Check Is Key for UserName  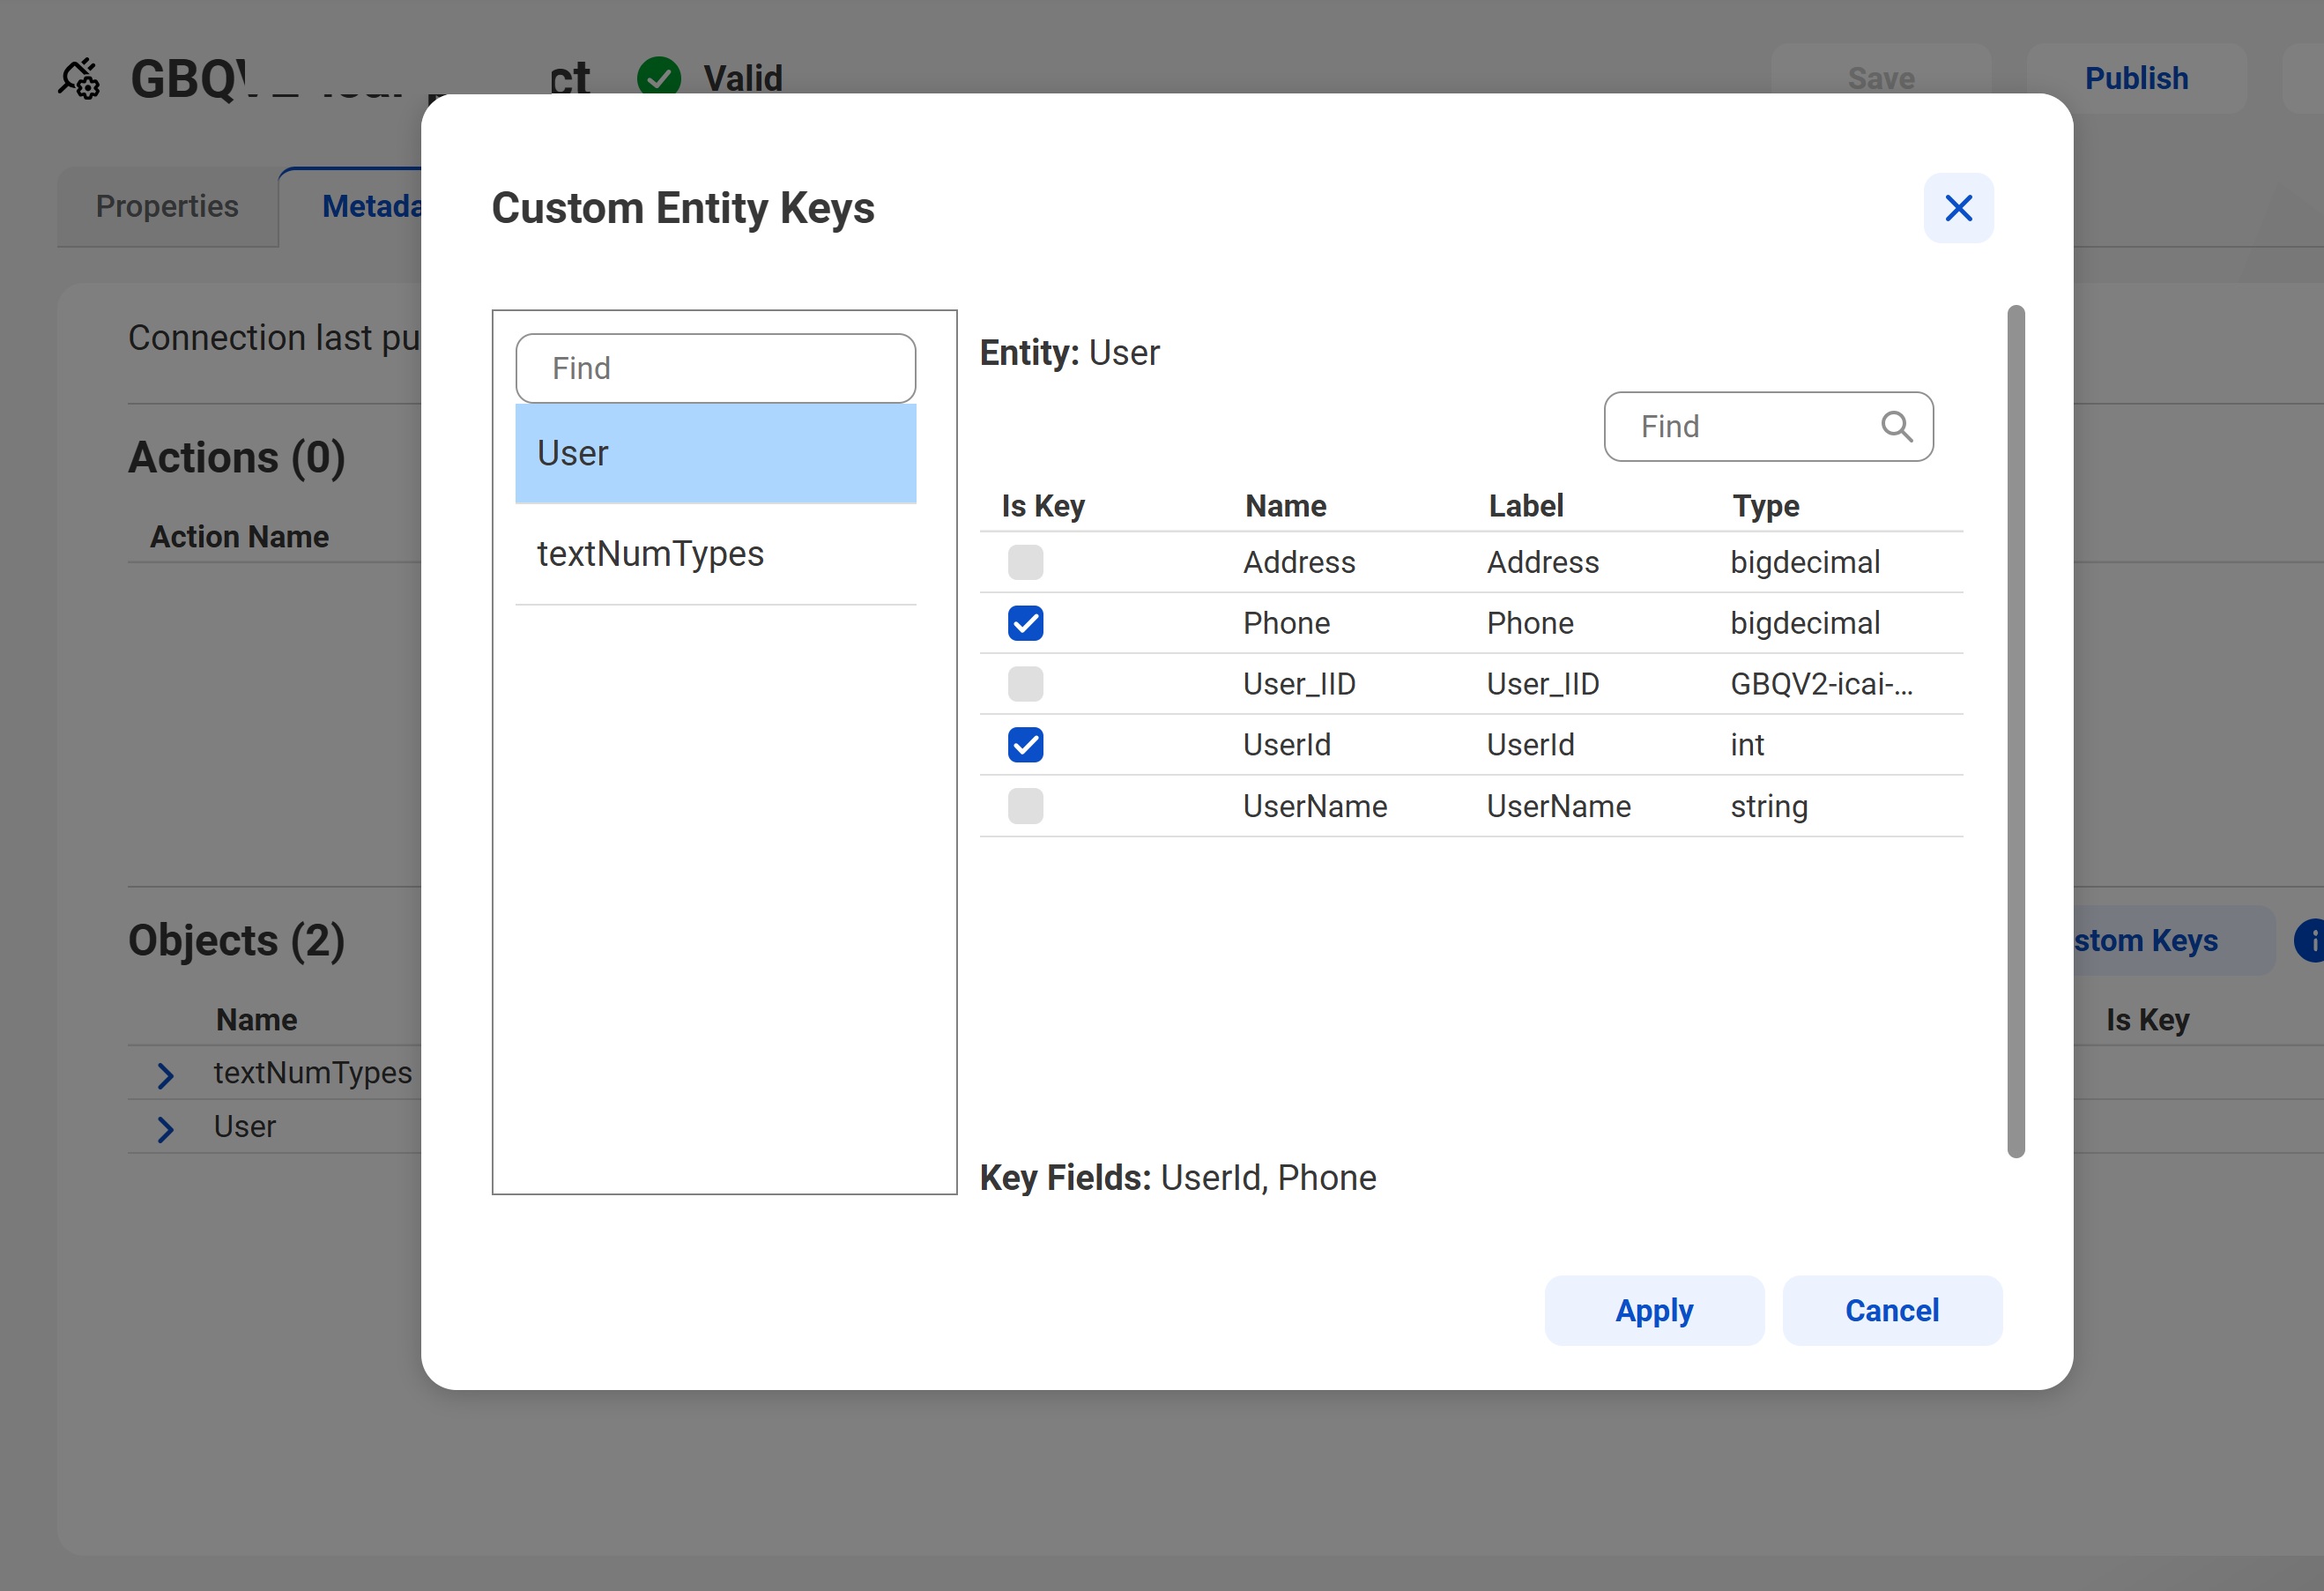click(x=1025, y=806)
